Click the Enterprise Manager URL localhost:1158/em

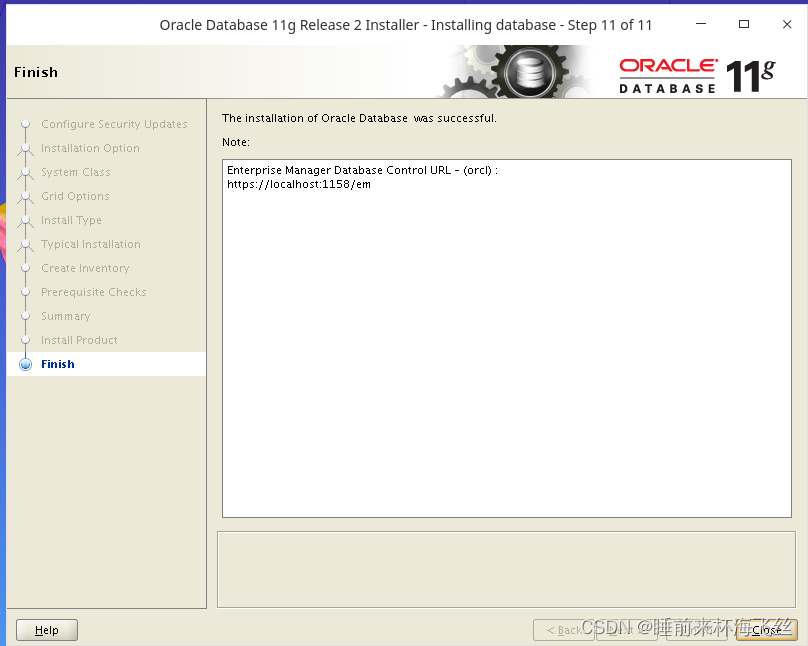click(x=297, y=183)
